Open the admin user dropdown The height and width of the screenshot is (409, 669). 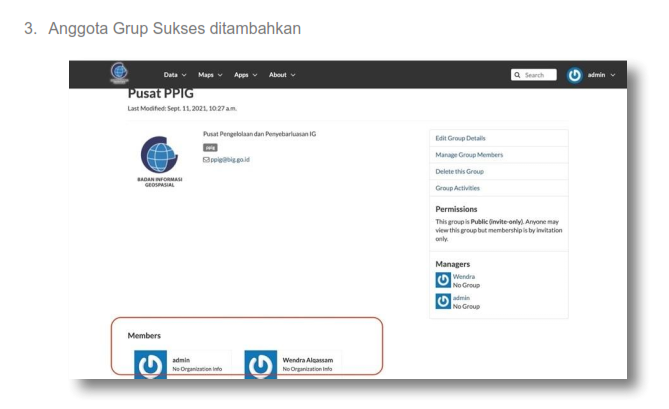coord(600,75)
